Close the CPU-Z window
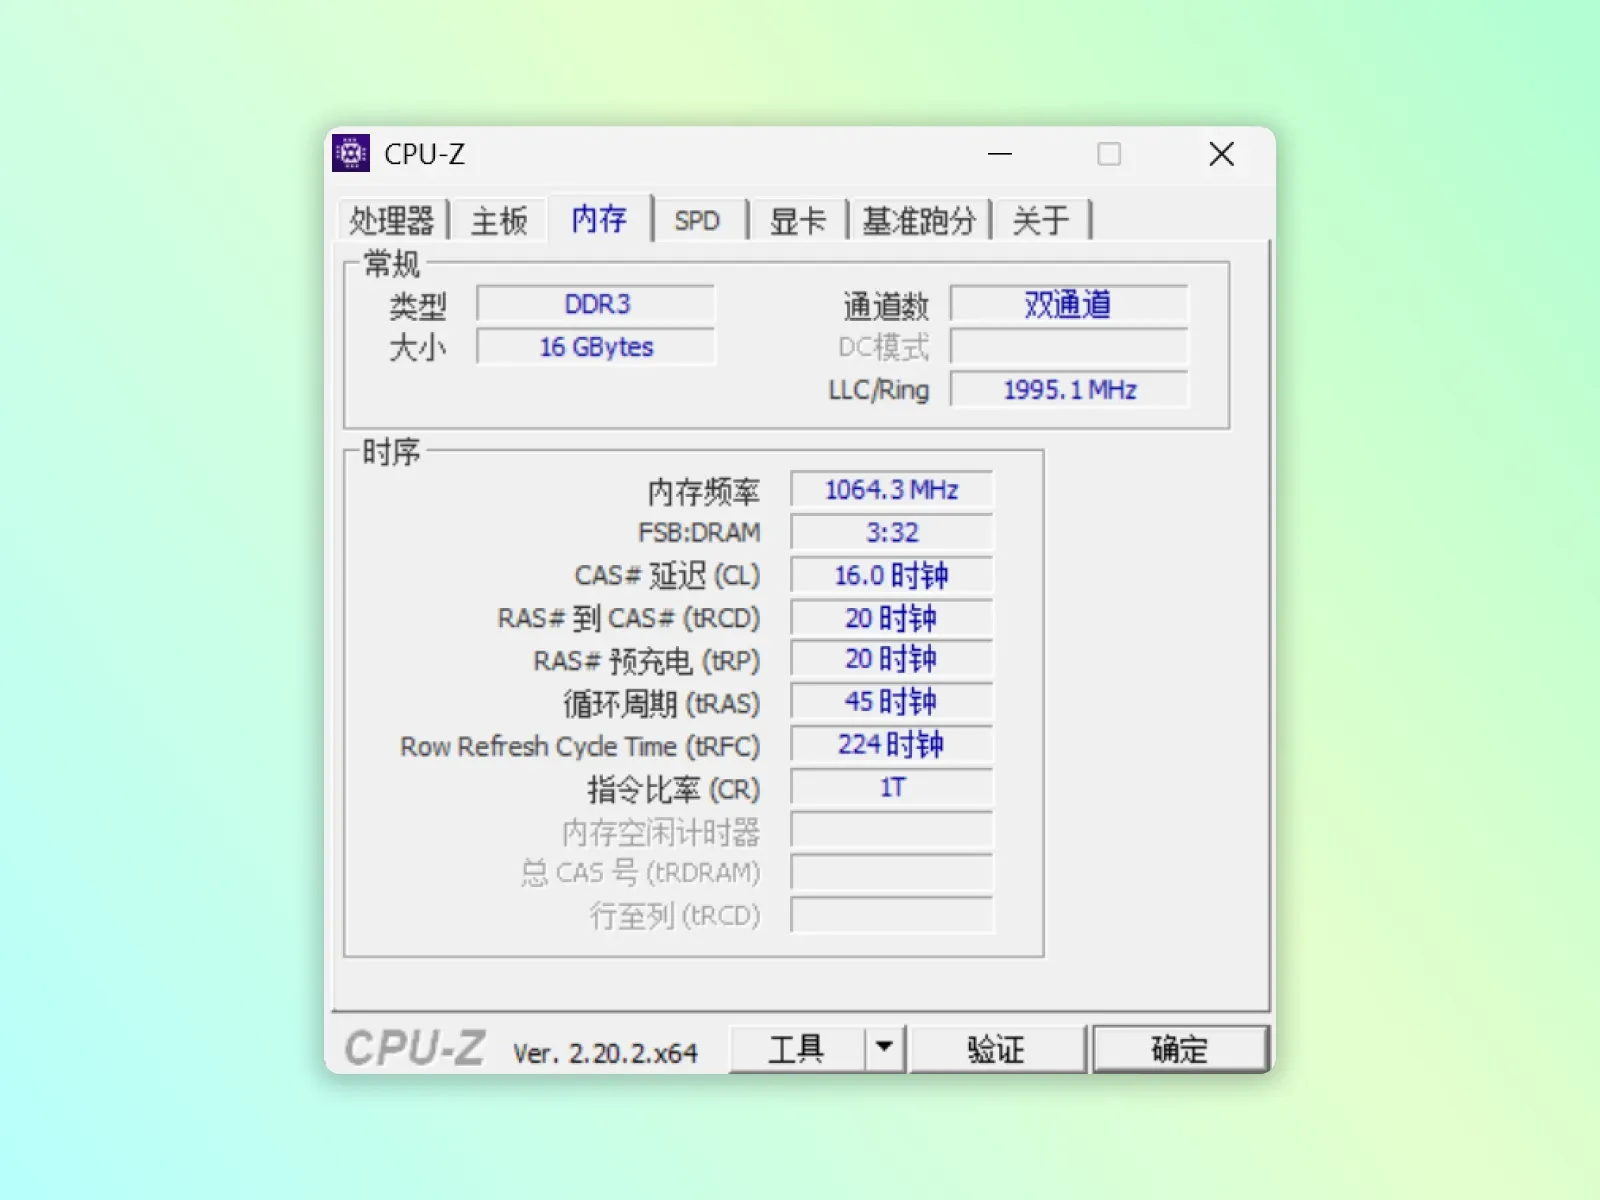This screenshot has height=1200, width=1600. 1221,154
